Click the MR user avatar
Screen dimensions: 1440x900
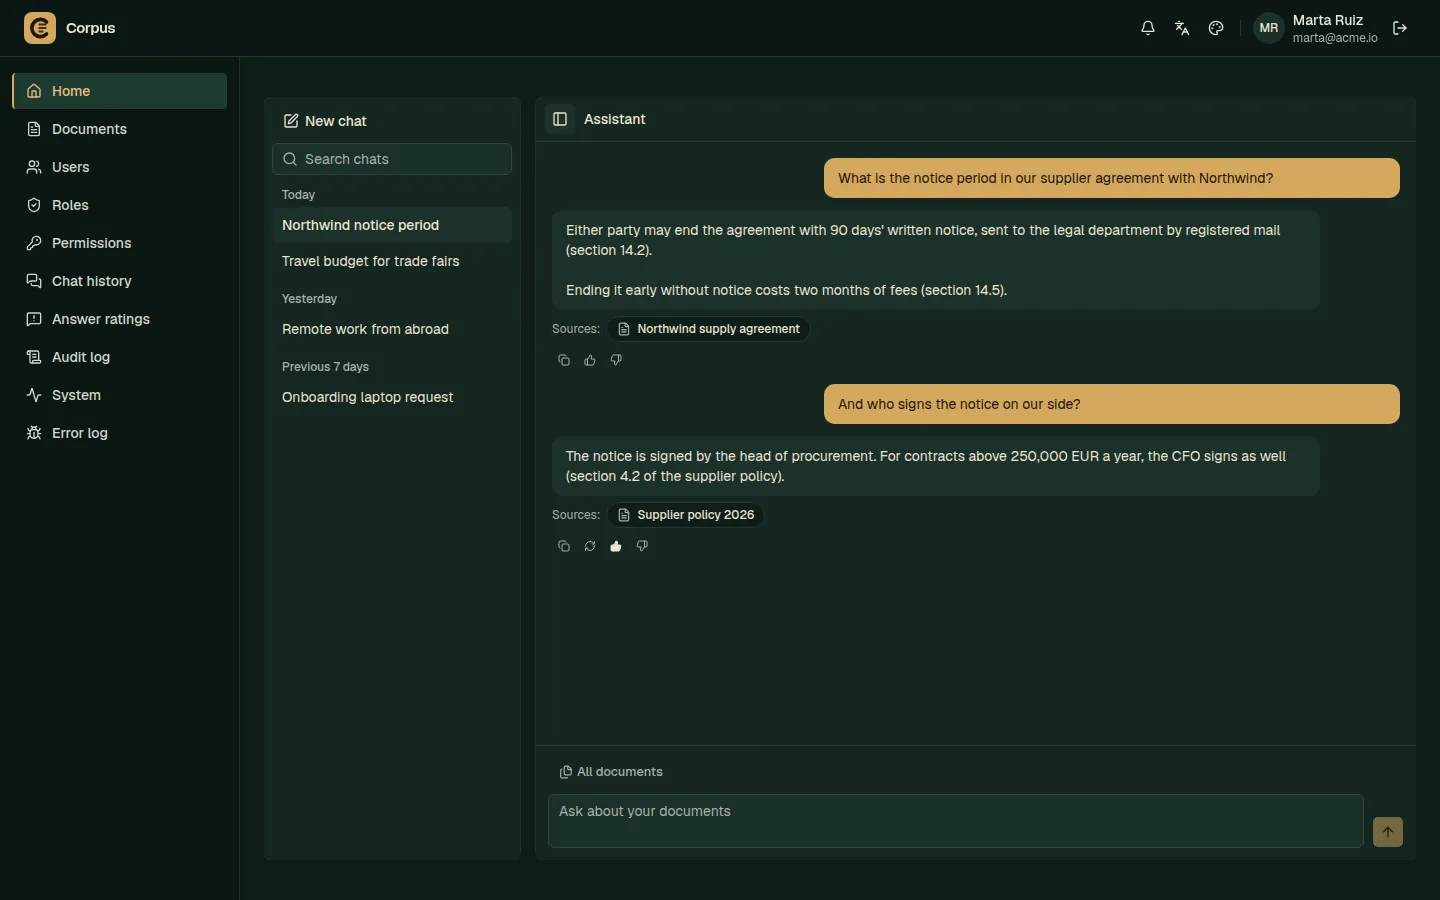click(1269, 28)
